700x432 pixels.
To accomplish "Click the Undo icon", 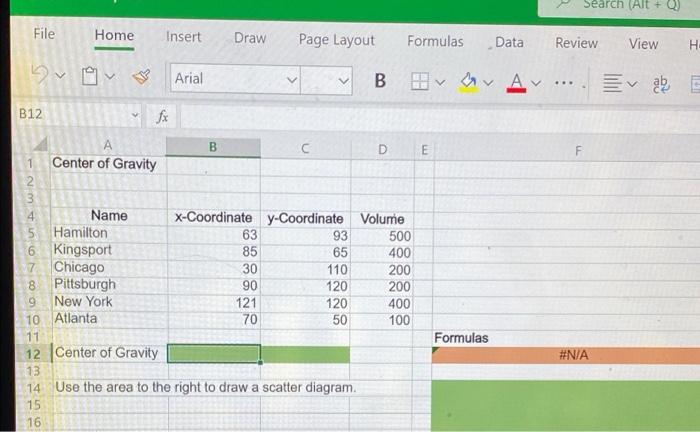I will coord(40,74).
